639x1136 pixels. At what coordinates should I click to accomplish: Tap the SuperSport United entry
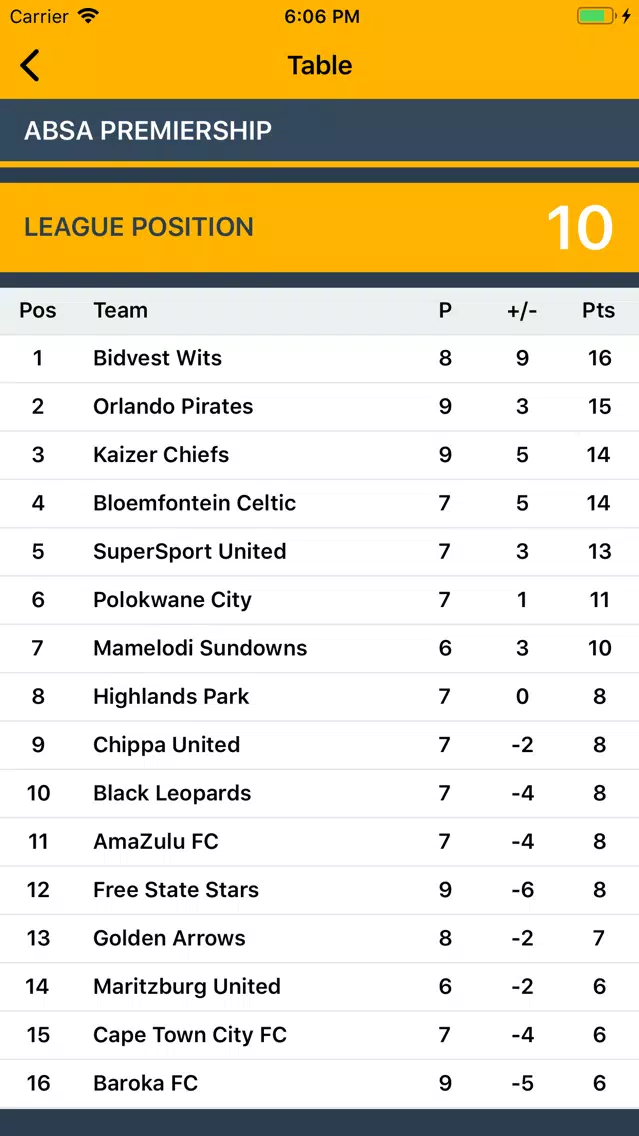click(320, 551)
